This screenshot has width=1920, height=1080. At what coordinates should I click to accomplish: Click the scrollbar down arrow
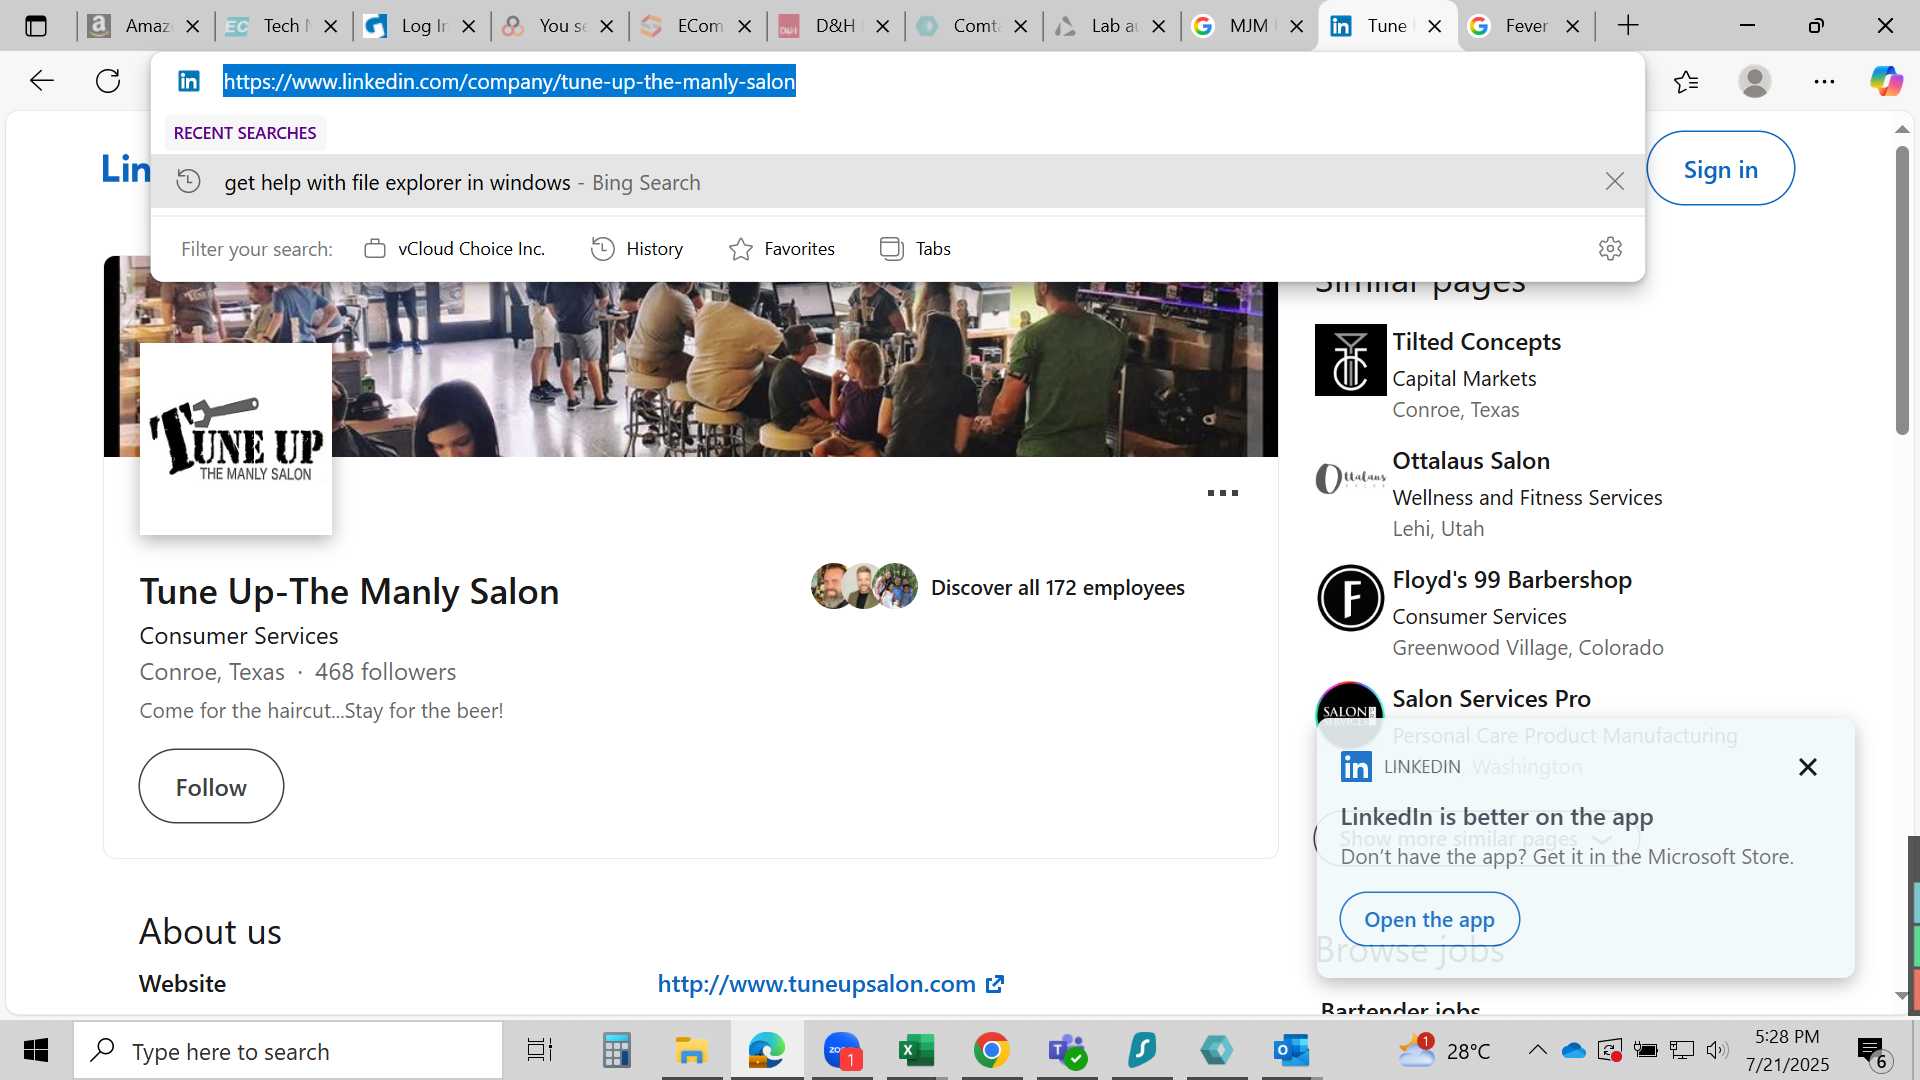(1902, 995)
